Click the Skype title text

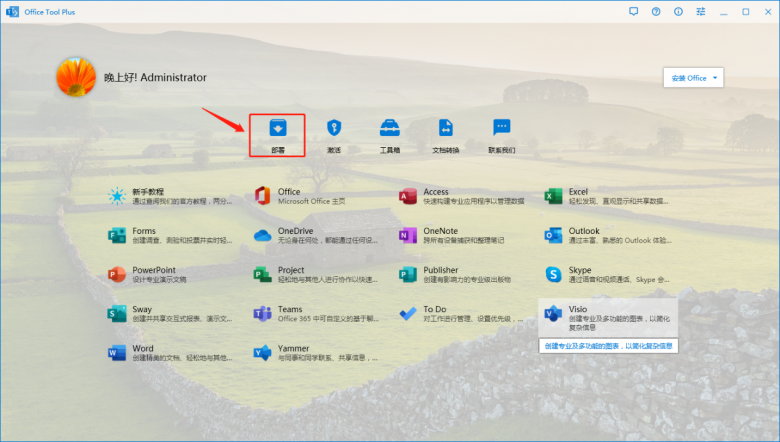580,270
